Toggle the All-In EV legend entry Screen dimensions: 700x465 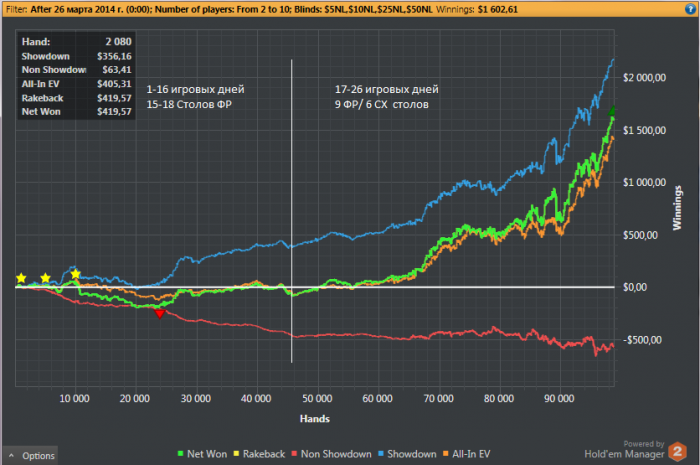point(467,454)
